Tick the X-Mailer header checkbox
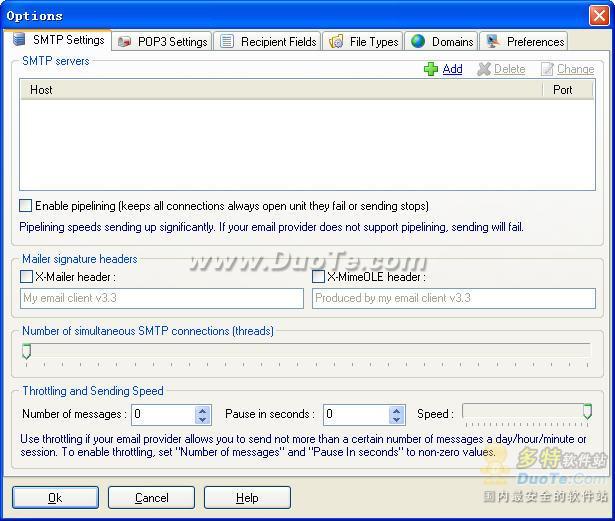 click(26, 277)
